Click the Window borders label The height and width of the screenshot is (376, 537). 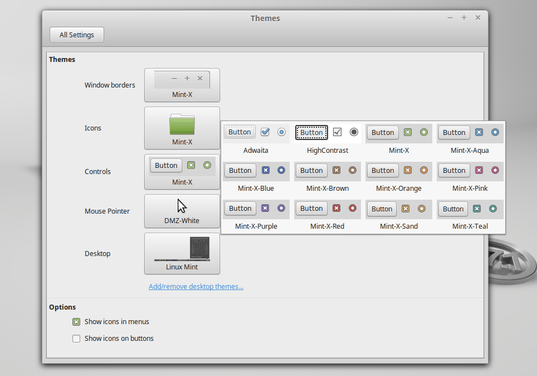pos(110,85)
